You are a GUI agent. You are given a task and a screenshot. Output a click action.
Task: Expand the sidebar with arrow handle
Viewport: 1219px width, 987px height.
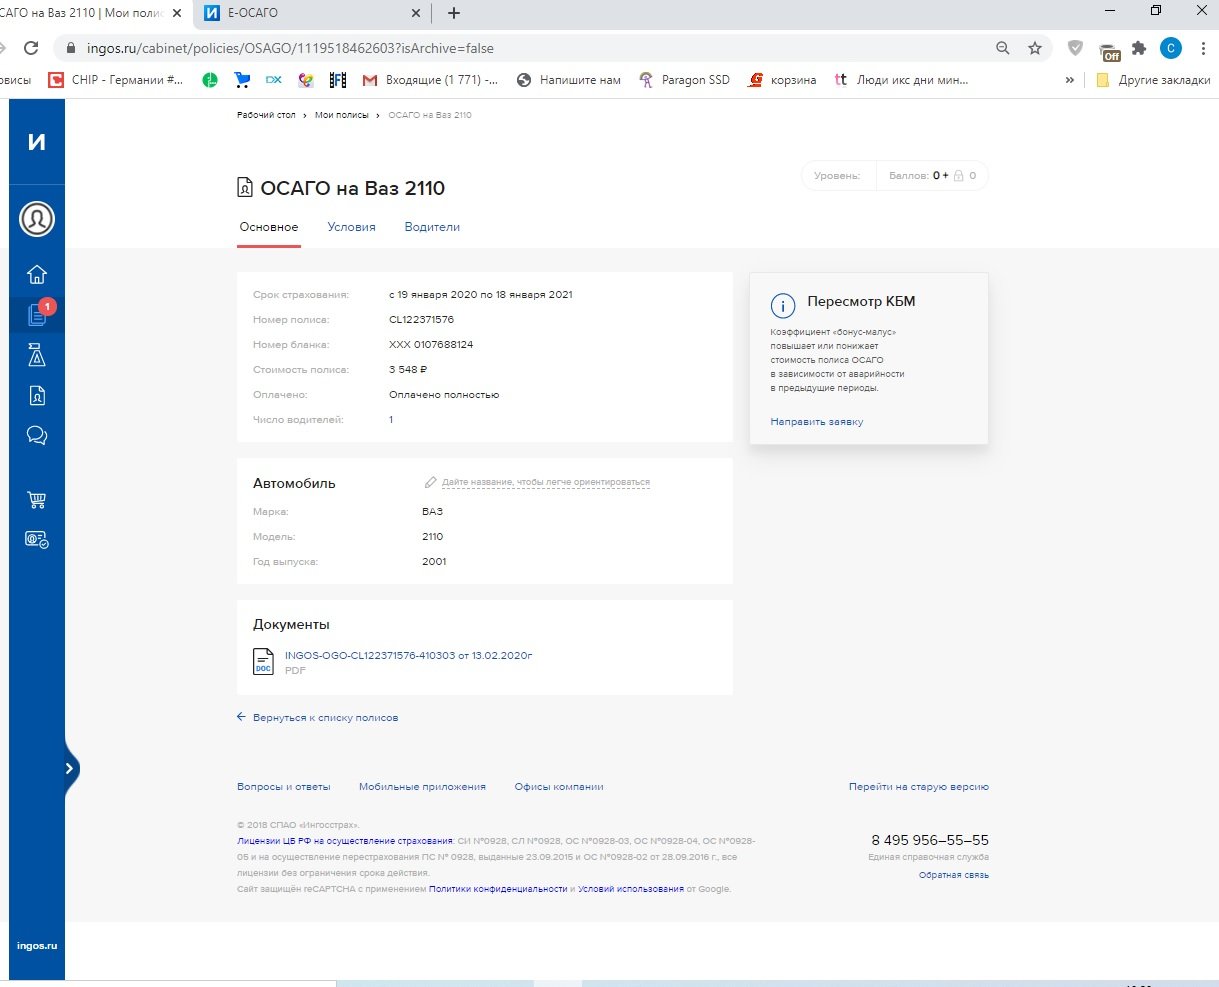[x=70, y=768]
